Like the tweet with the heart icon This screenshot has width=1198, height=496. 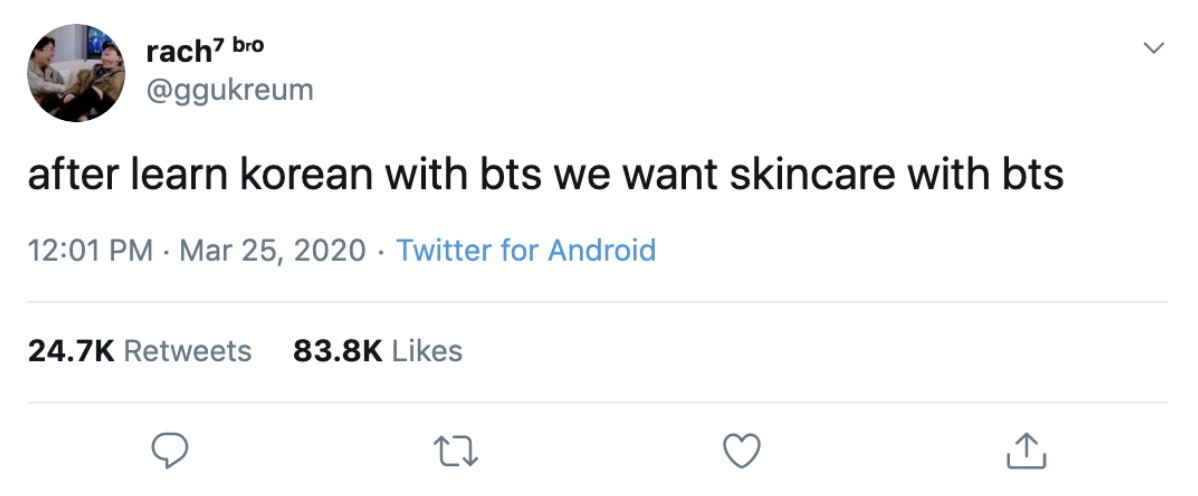pyautogui.click(x=741, y=450)
